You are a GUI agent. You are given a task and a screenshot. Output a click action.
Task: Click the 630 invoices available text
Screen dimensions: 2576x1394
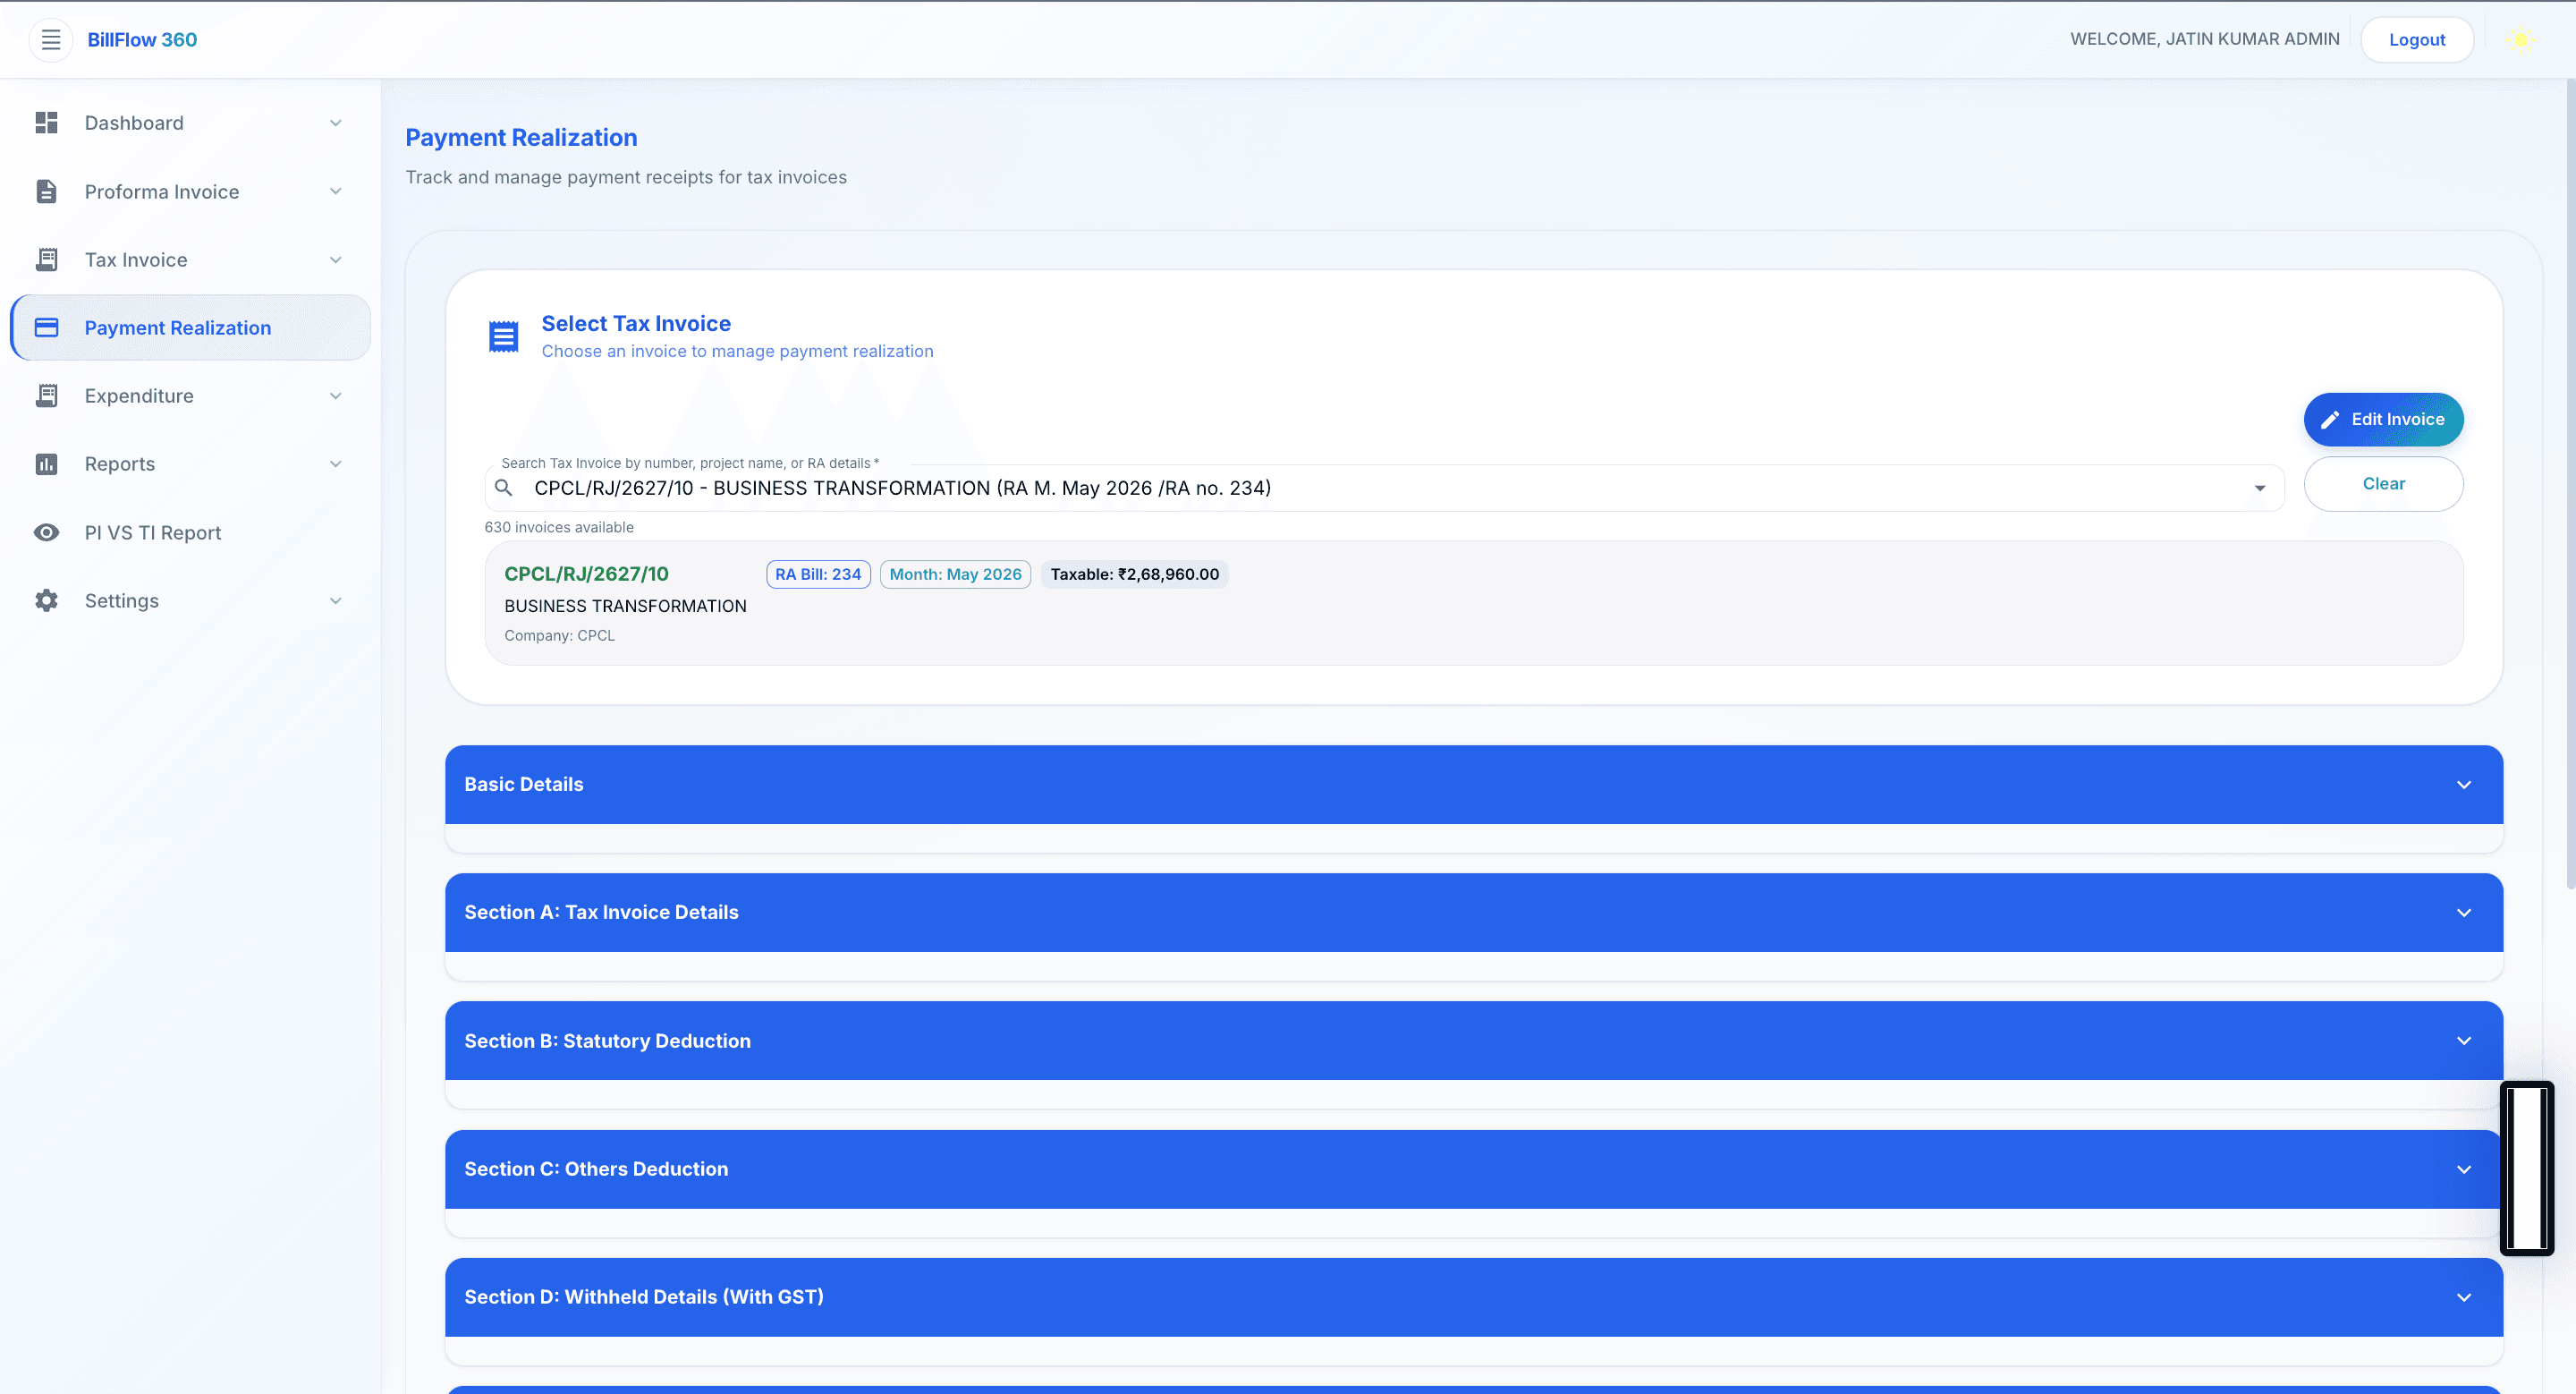click(559, 527)
